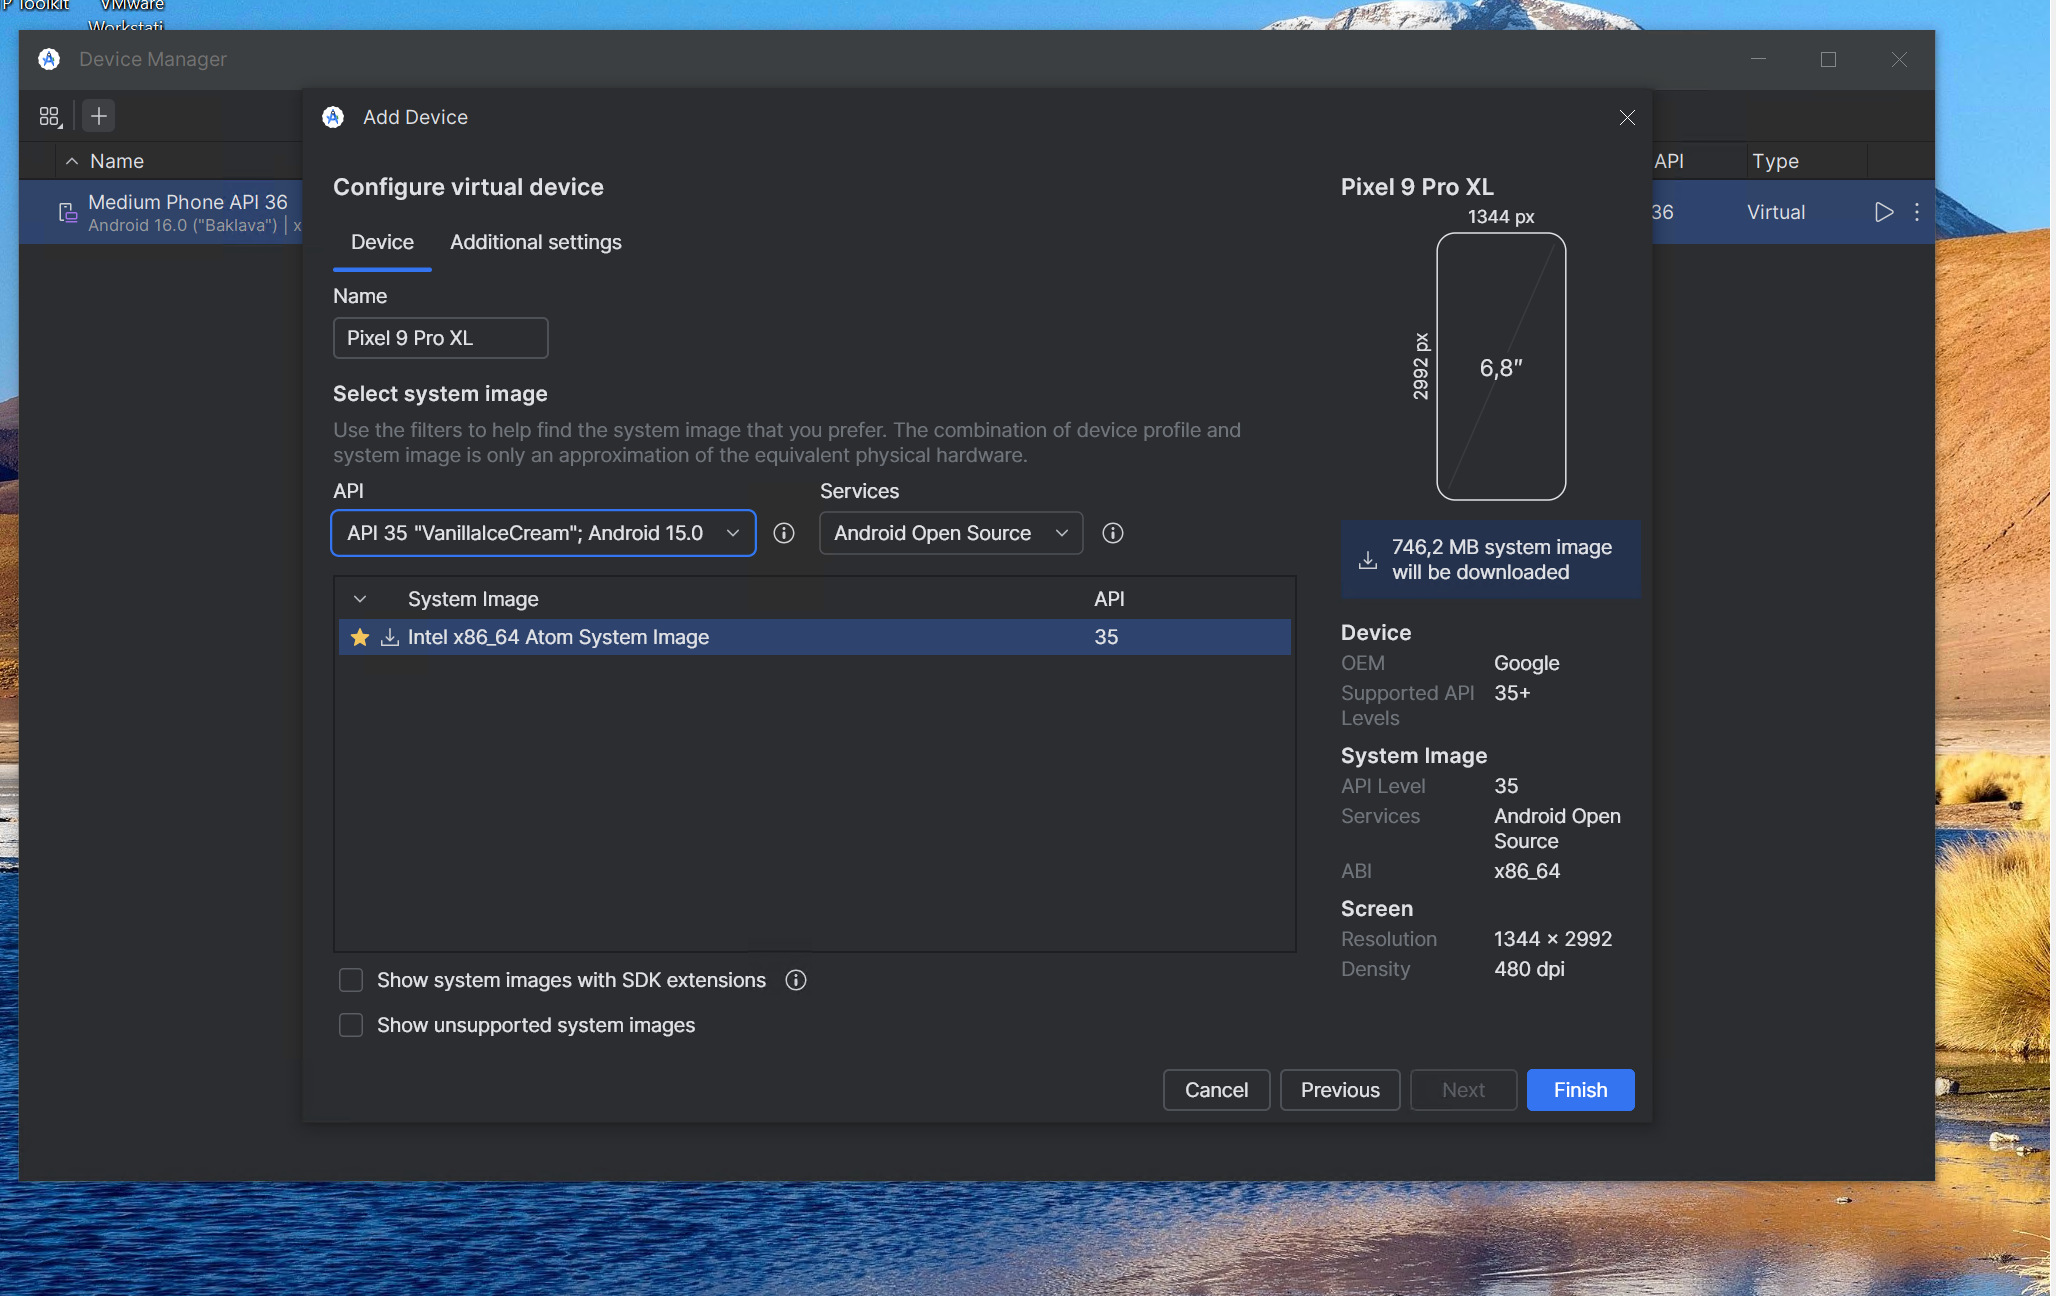Click the add device plus icon

pos(99,116)
